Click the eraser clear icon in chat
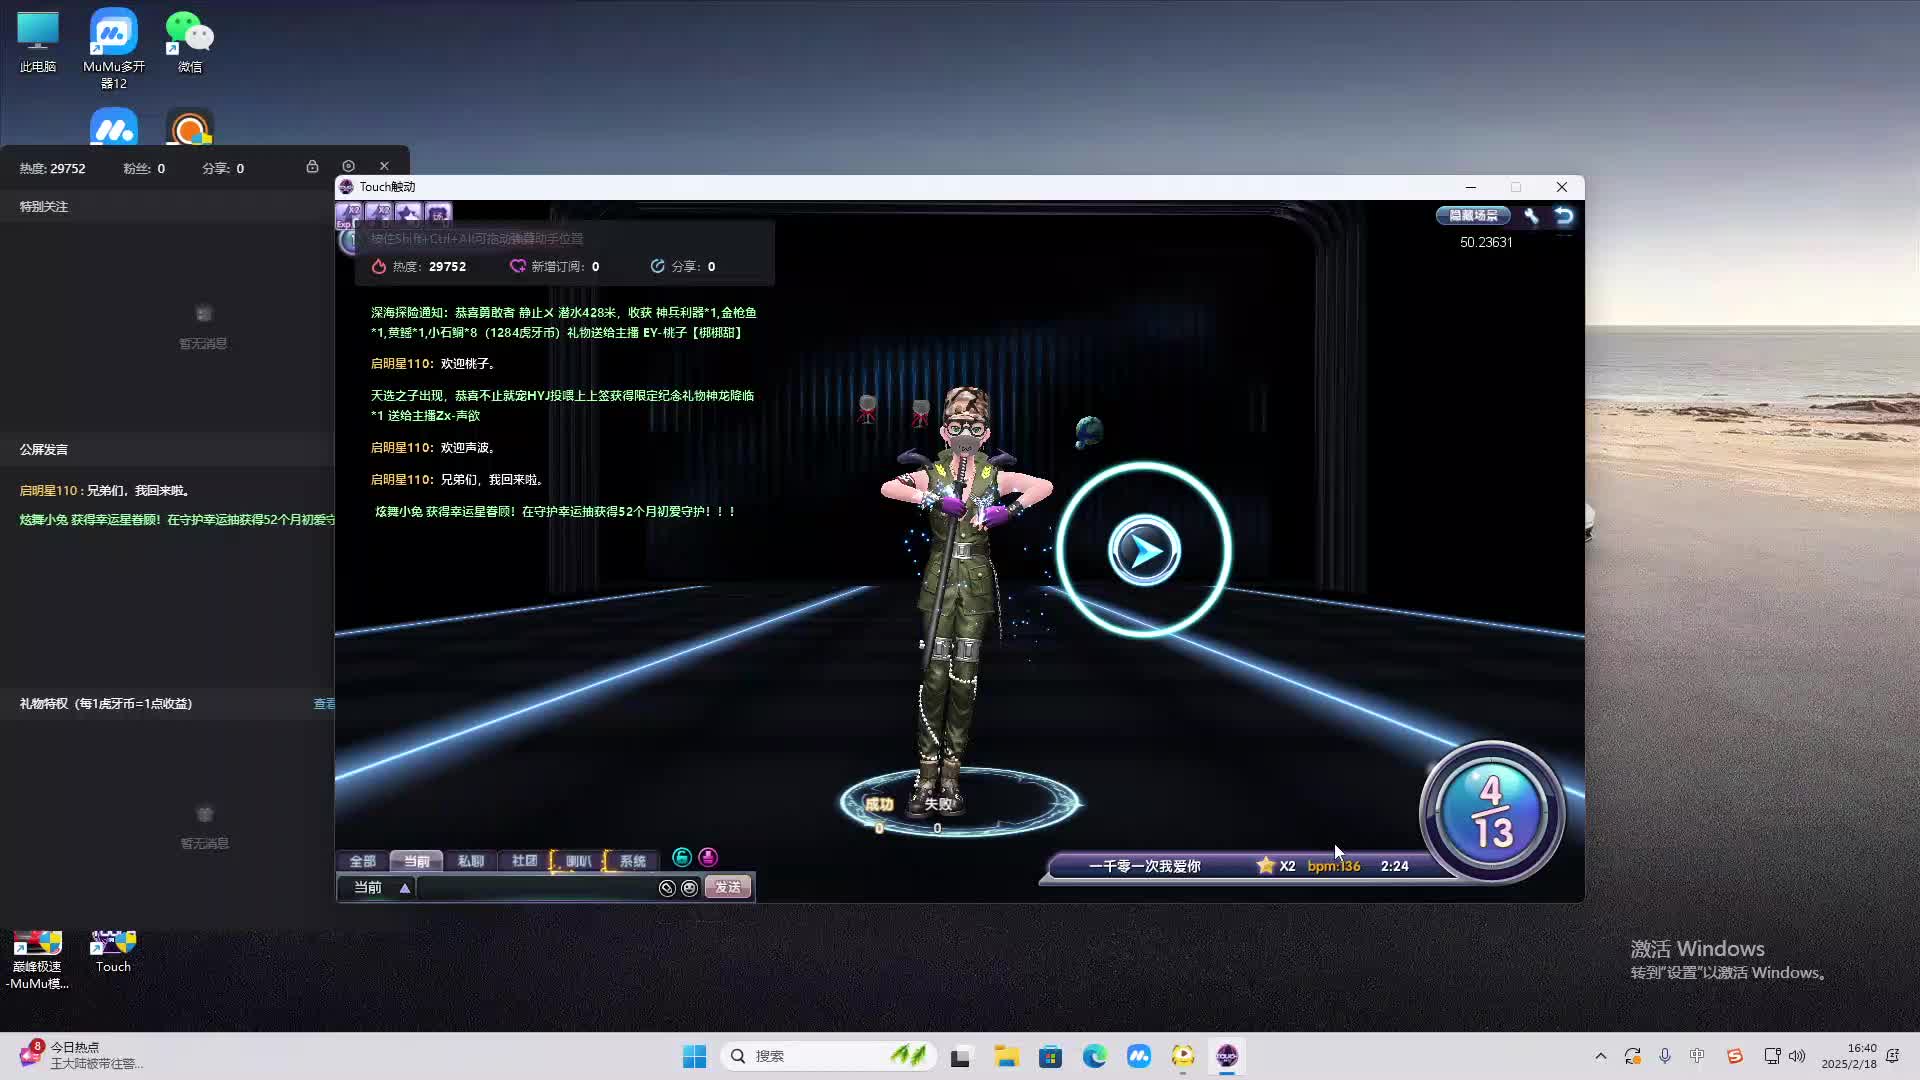This screenshot has width=1920, height=1080. (x=667, y=888)
